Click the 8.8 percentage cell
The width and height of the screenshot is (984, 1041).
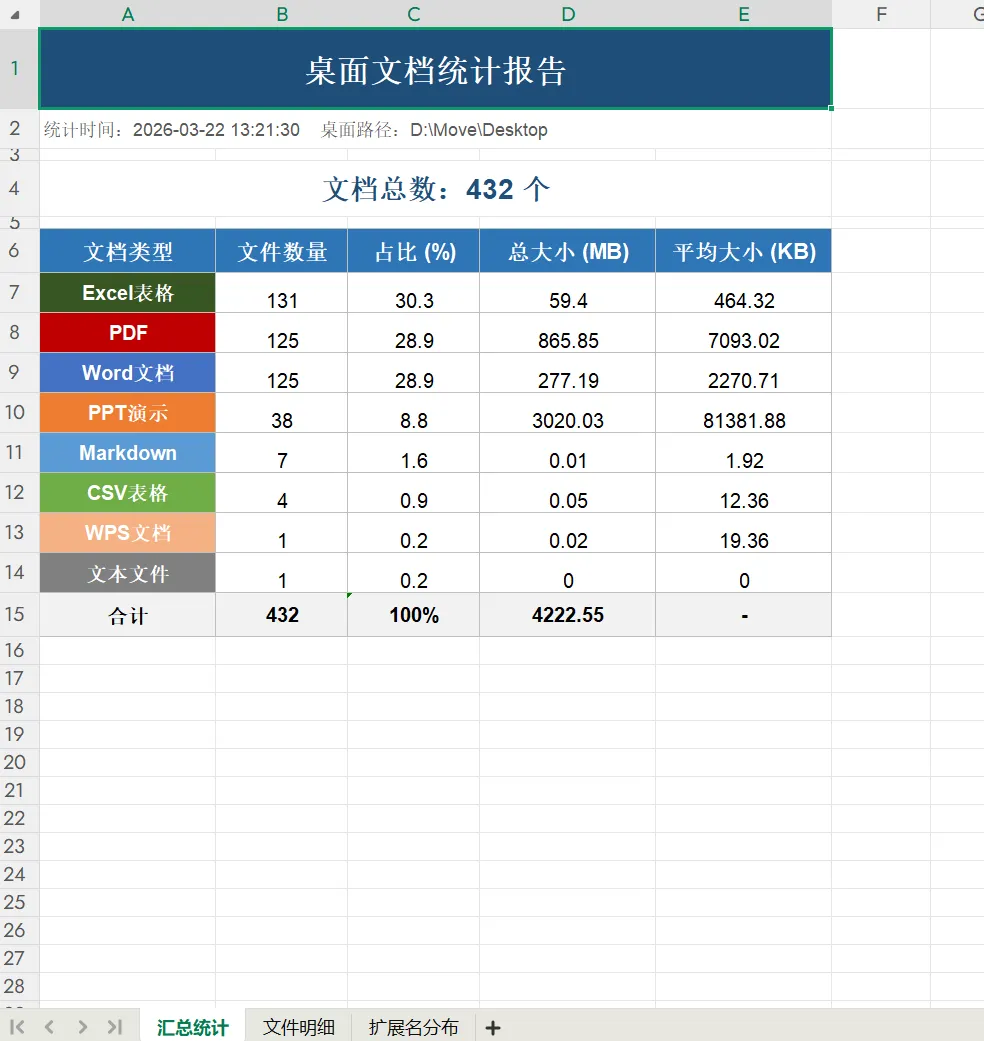[x=414, y=412]
